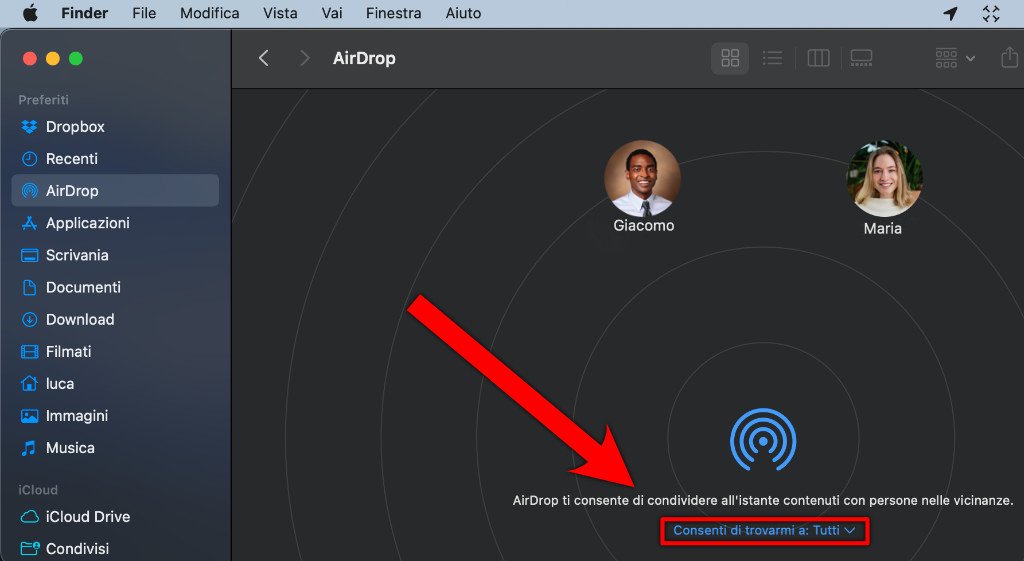Click the Applicazioni icon in the sidebar

(29, 223)
